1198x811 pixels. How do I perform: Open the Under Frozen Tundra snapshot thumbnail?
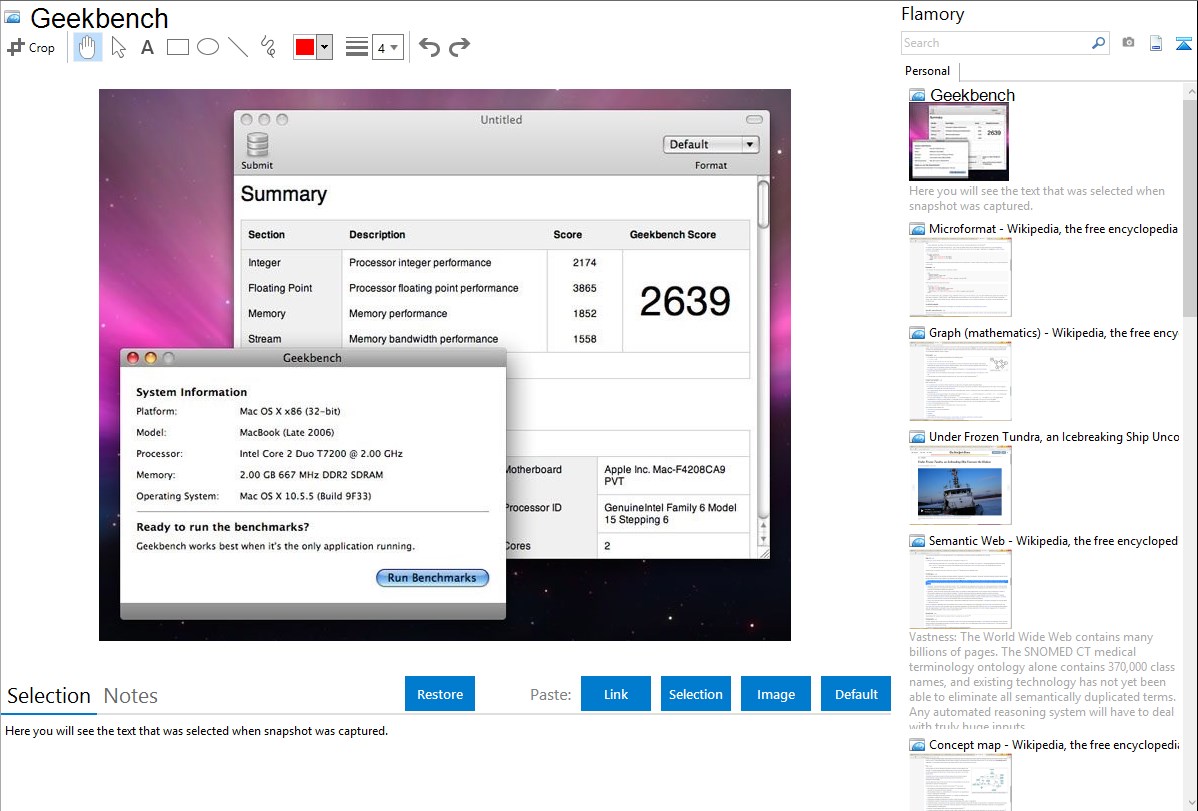tap(960, 485)
